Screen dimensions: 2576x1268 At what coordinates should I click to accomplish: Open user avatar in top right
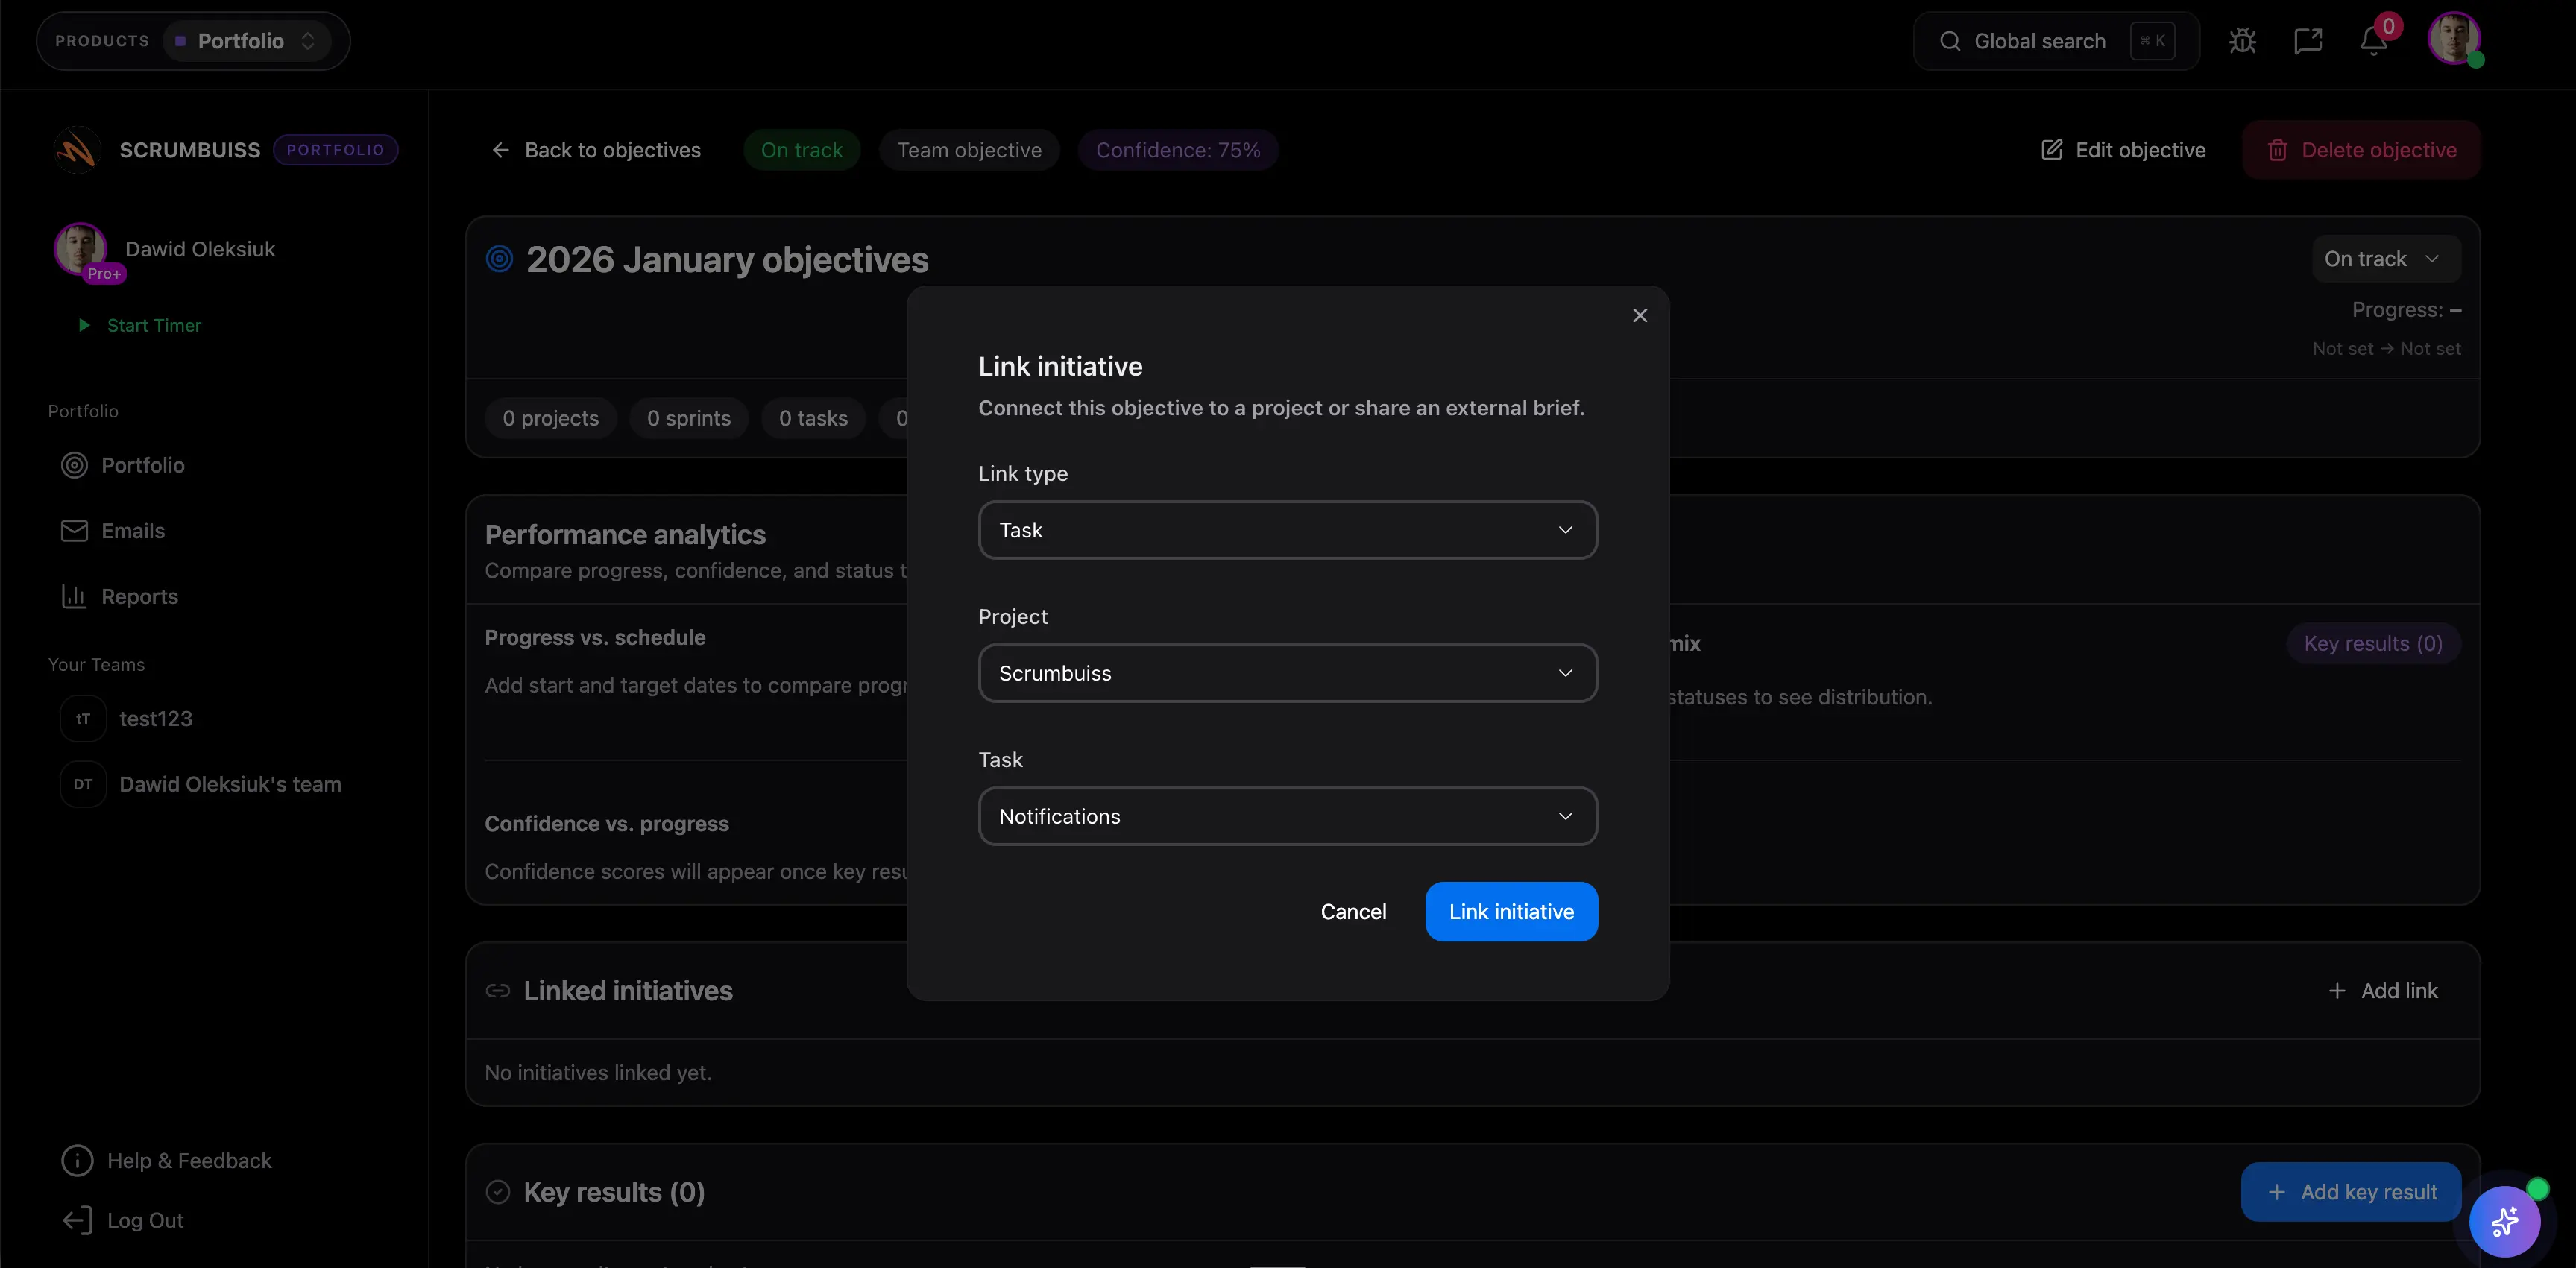2453,39
